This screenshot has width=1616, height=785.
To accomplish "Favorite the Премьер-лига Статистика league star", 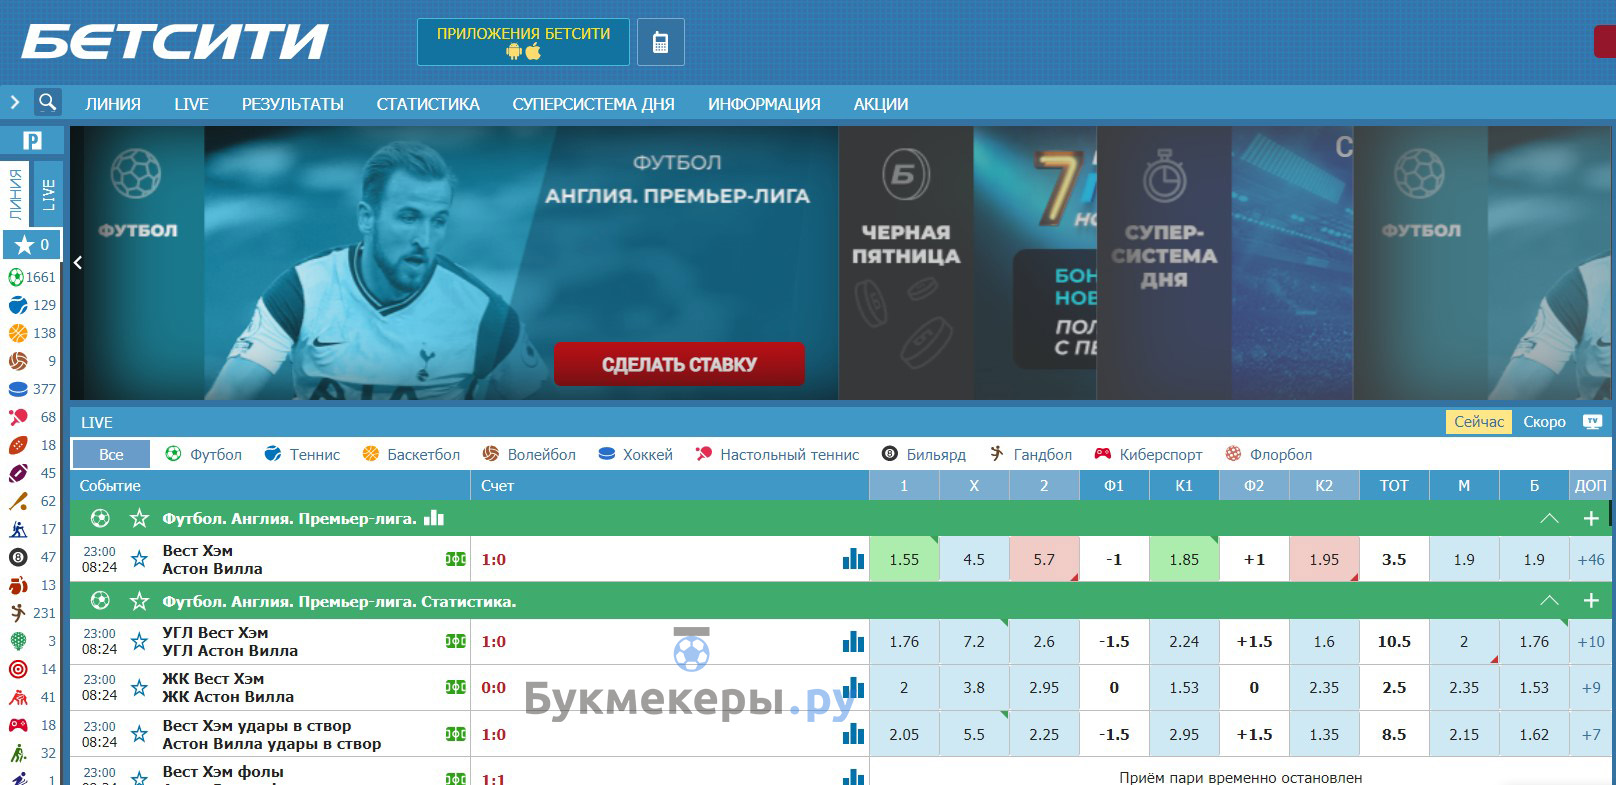I will coord(139,601).
